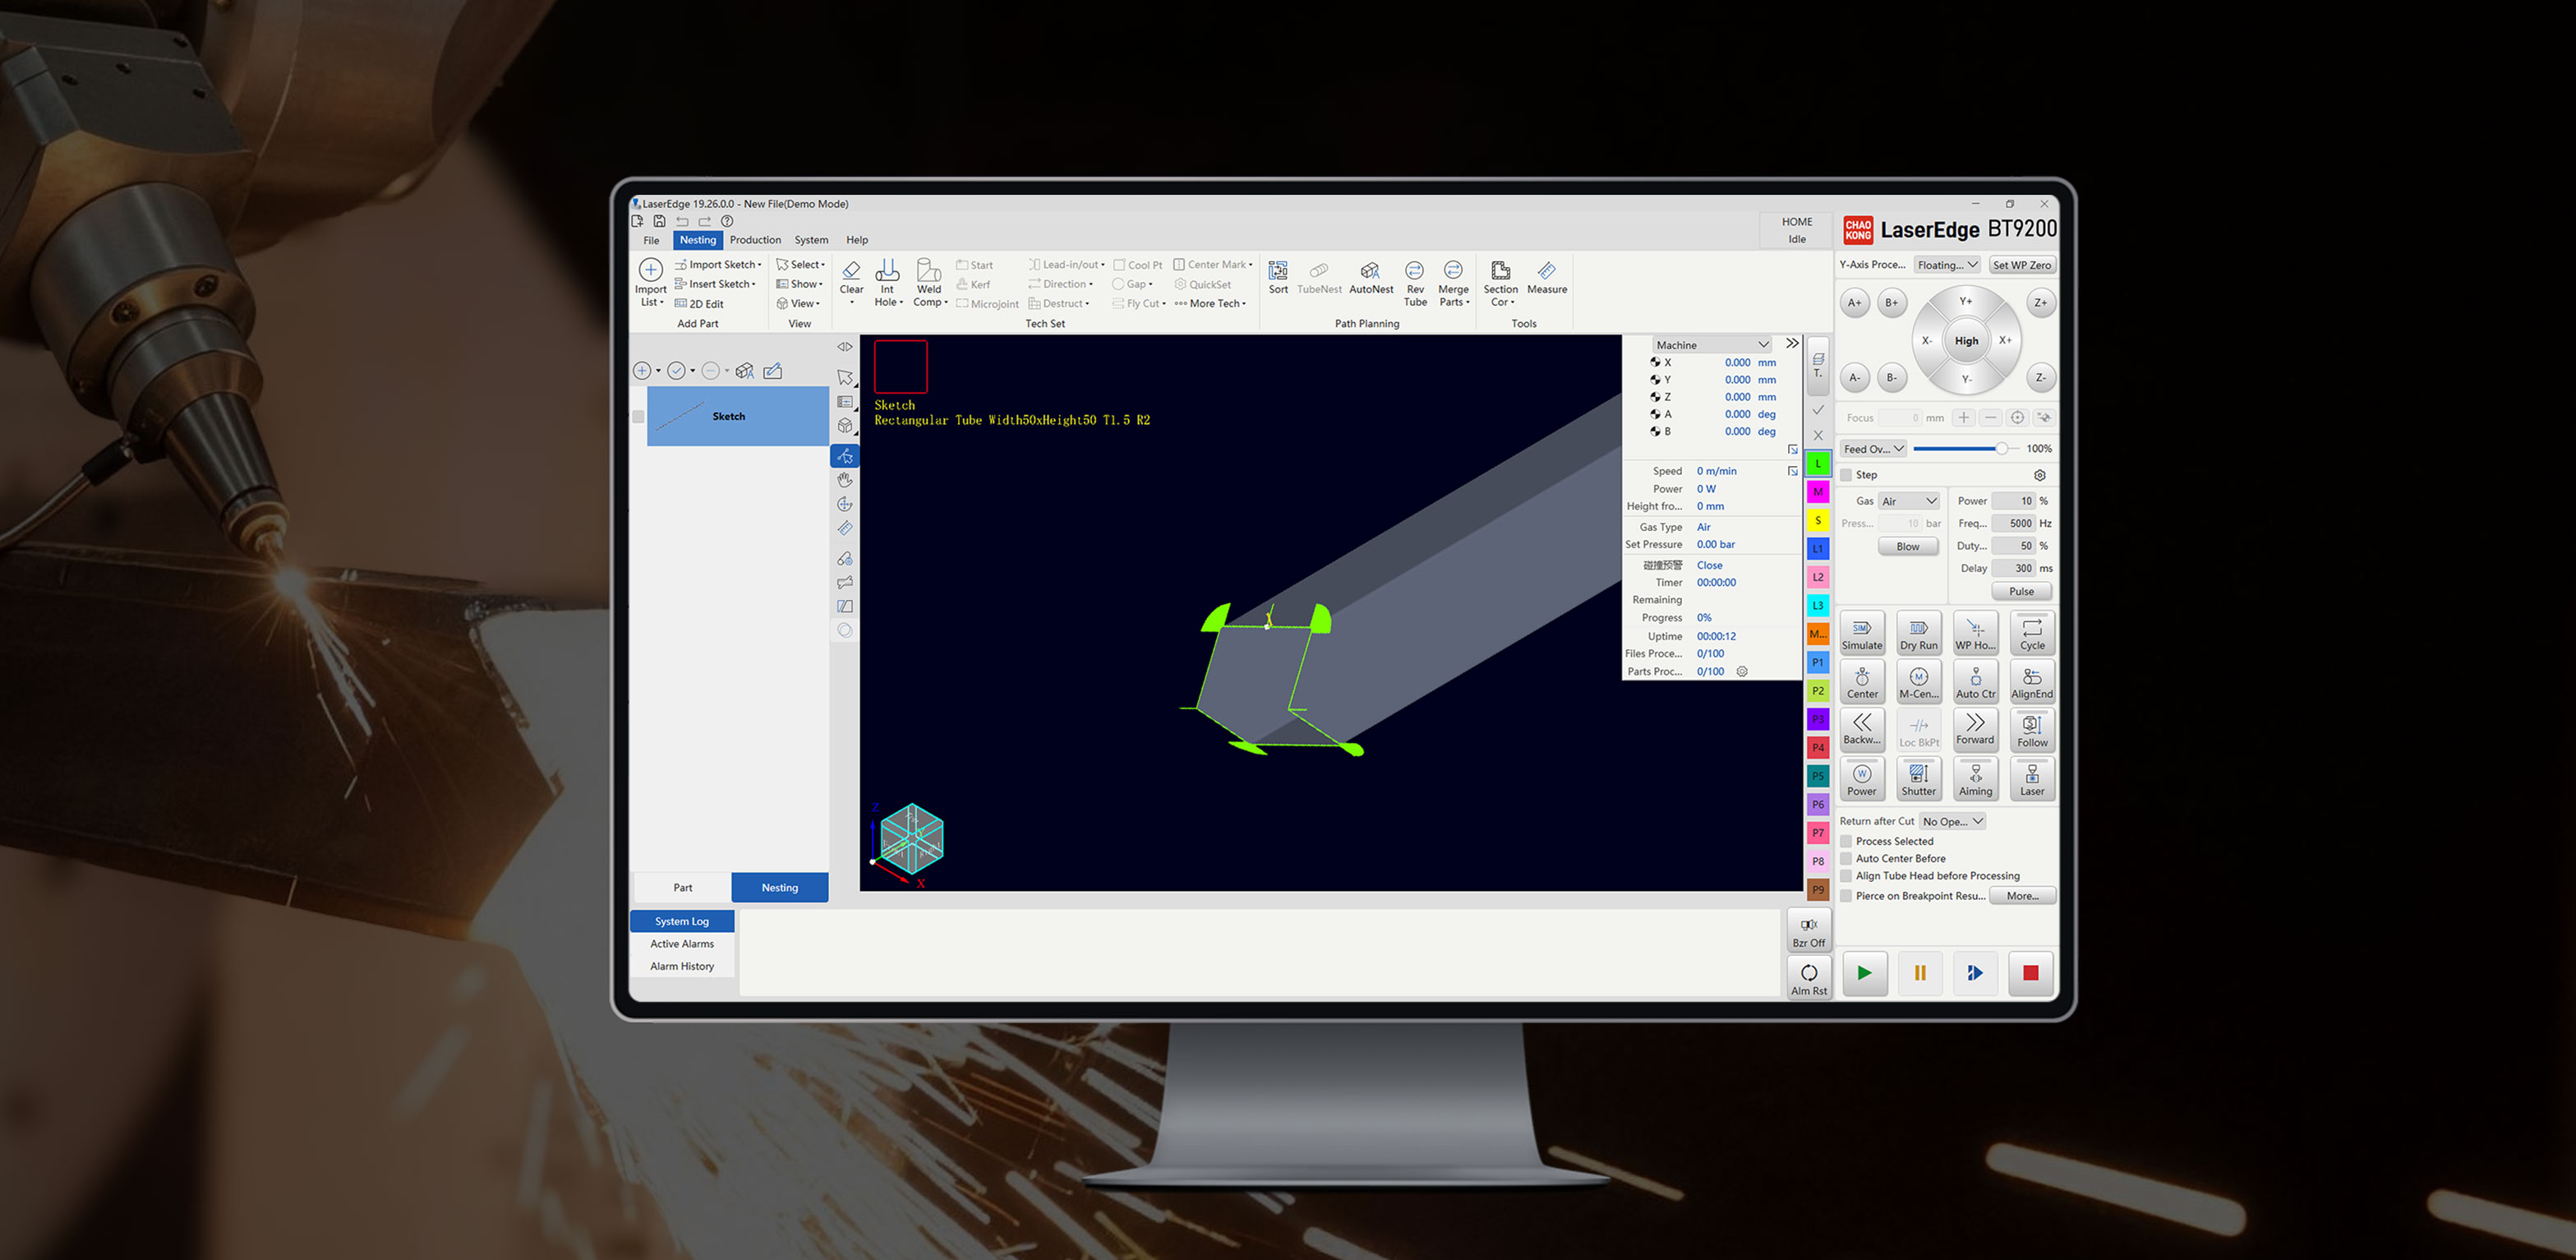Screen dimensions: 2576x1260
Task: Open the File menu
Action: (651, 240)
